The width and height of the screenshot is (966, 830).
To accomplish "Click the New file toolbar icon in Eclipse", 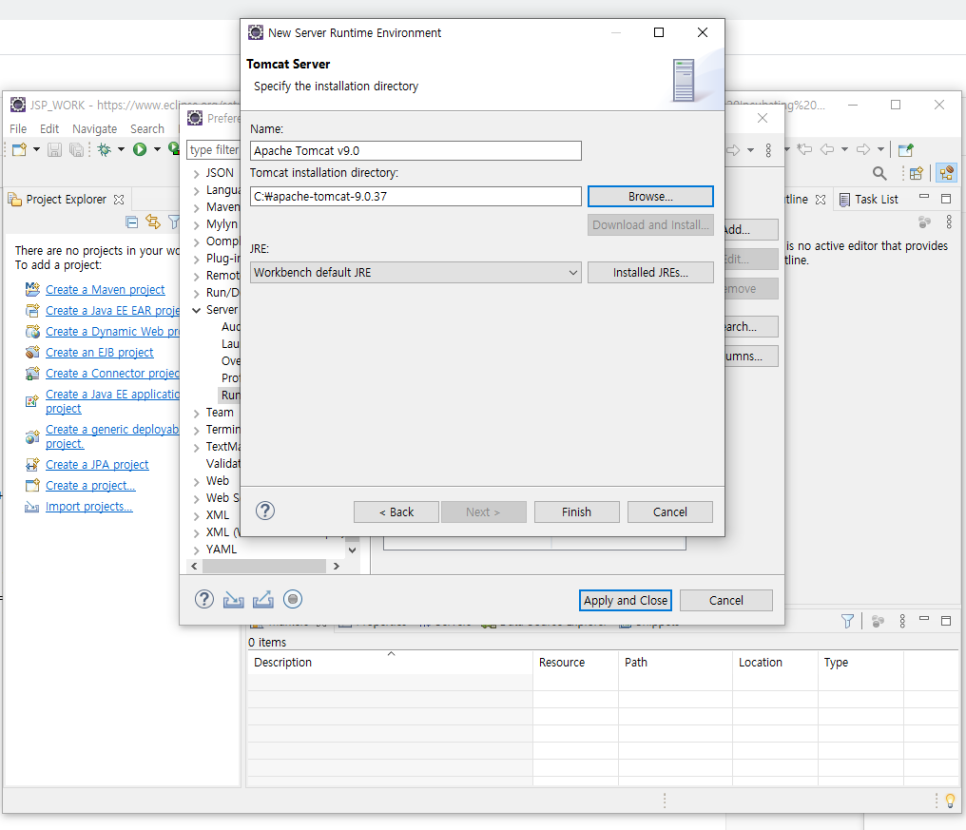I will pyautogui.click(x=19, y=150).
